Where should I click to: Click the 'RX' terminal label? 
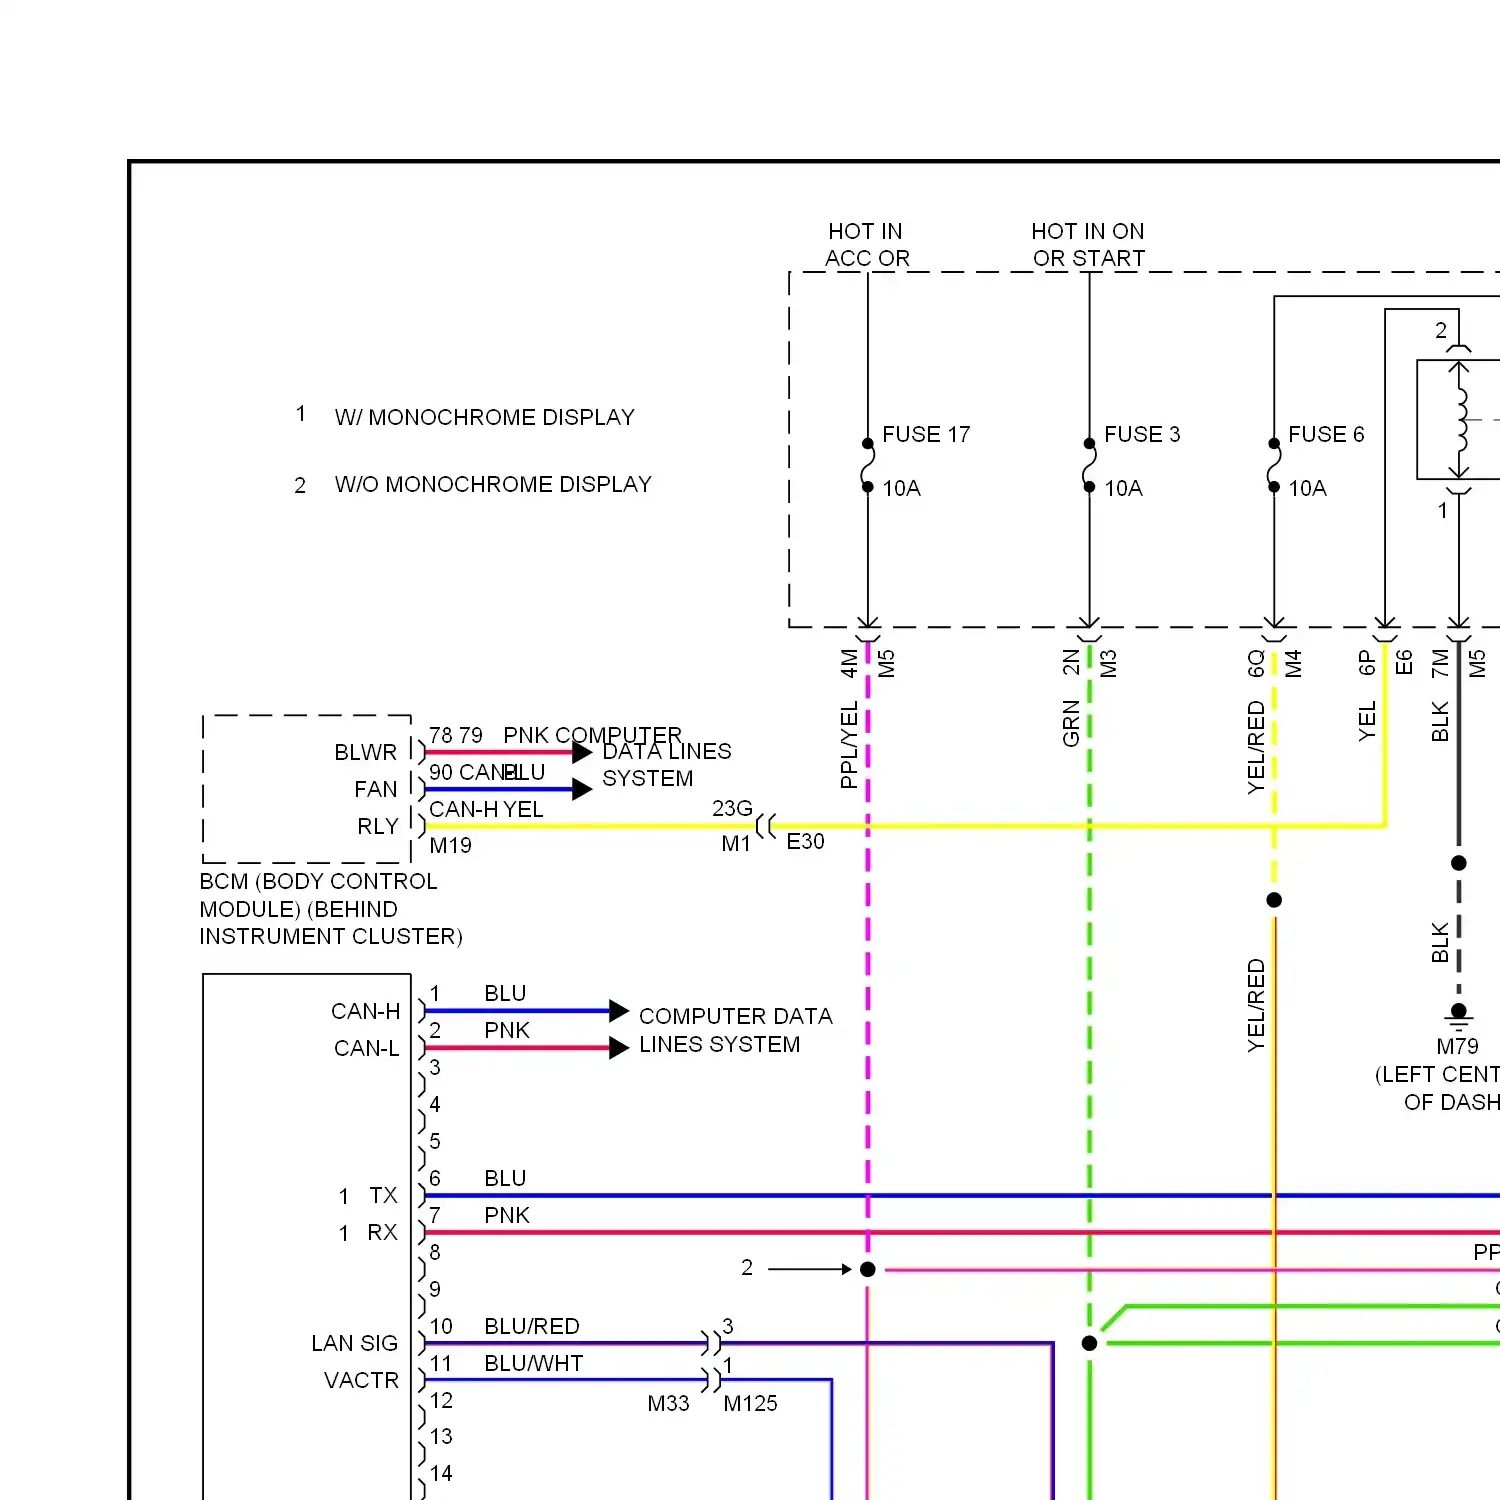pos(382,1232)
